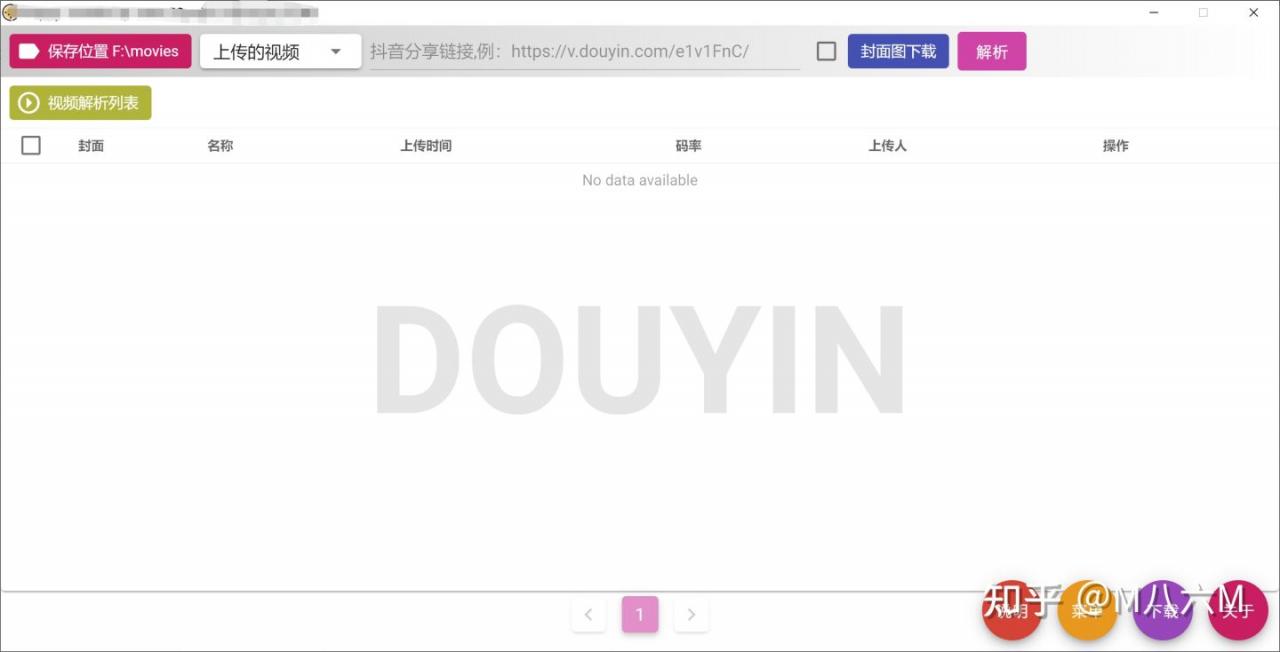Click the 名称 column header
Image resolution: width=1280 pixels, height=652 pixels.
pyautogui.click(x=220, y=146)
